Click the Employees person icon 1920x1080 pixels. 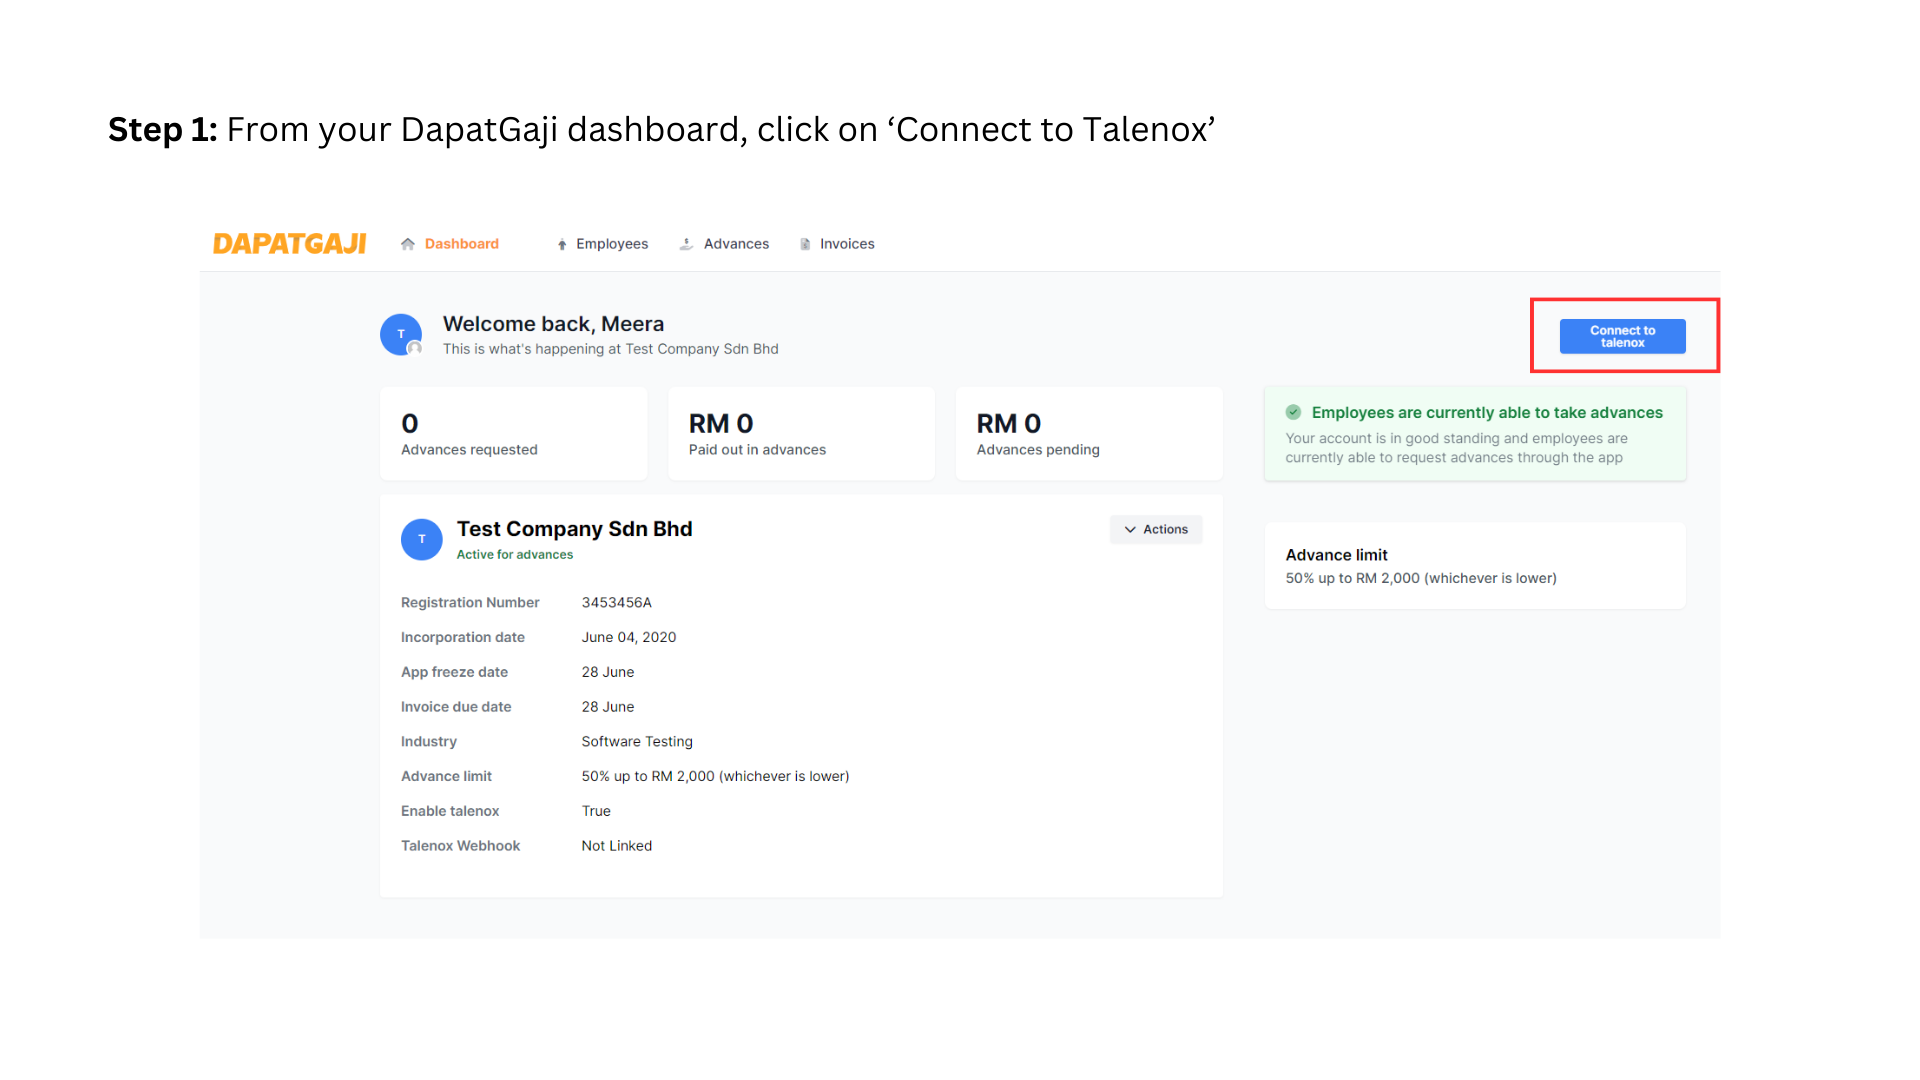click(x=562, y=245)
